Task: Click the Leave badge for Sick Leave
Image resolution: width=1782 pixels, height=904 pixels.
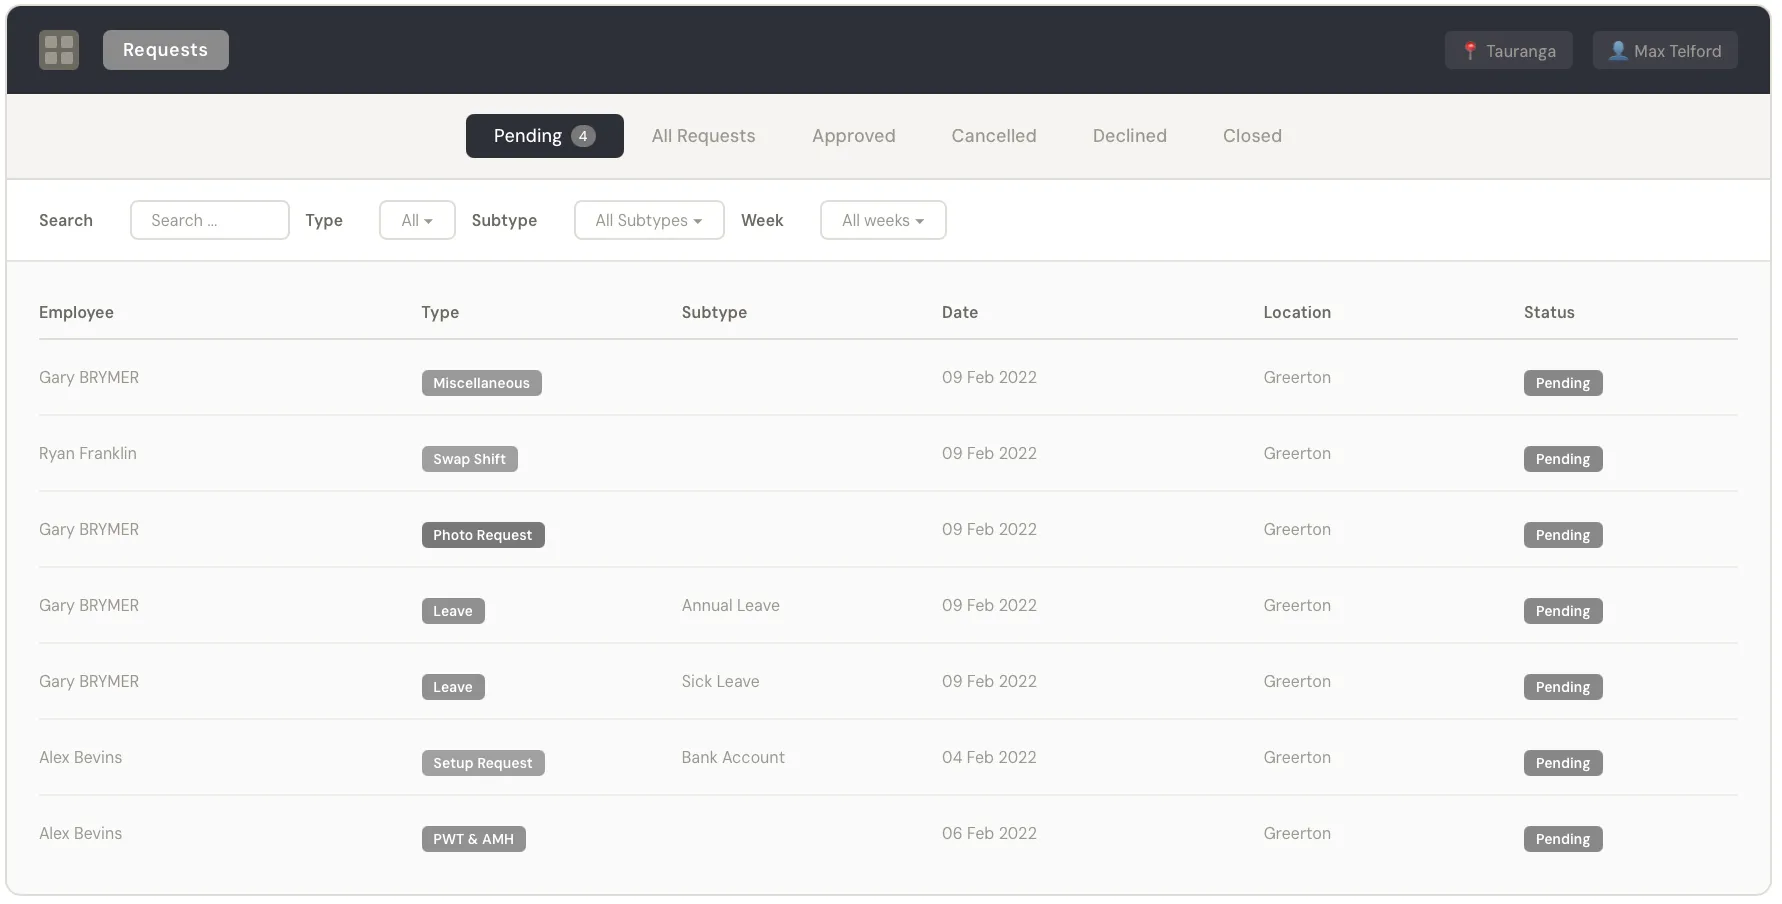Action: pos(453,687)
